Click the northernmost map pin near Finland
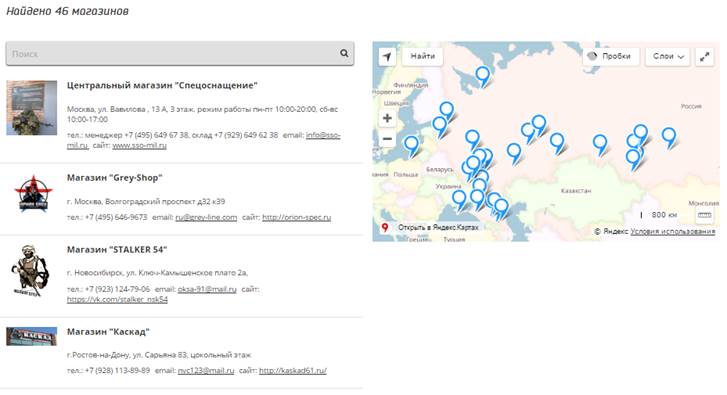The height and width of the screenshot is (395, 727). [x=483, y=76]
